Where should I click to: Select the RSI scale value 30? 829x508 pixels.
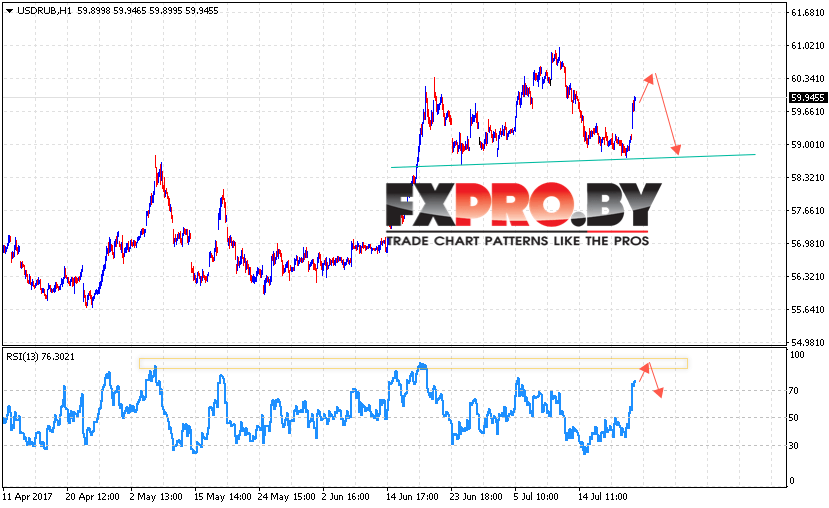pyautogui.click(x=794, y=446)
